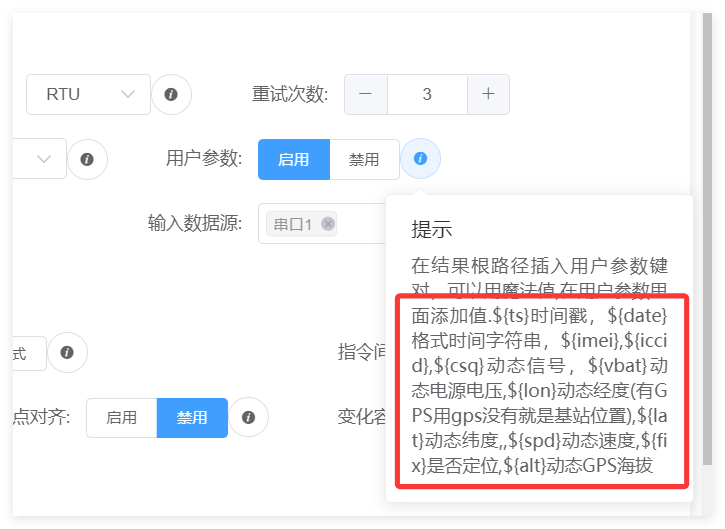Set 点对齐 to 禁用
Screen dimensions: 725x529
pos(192,417)
